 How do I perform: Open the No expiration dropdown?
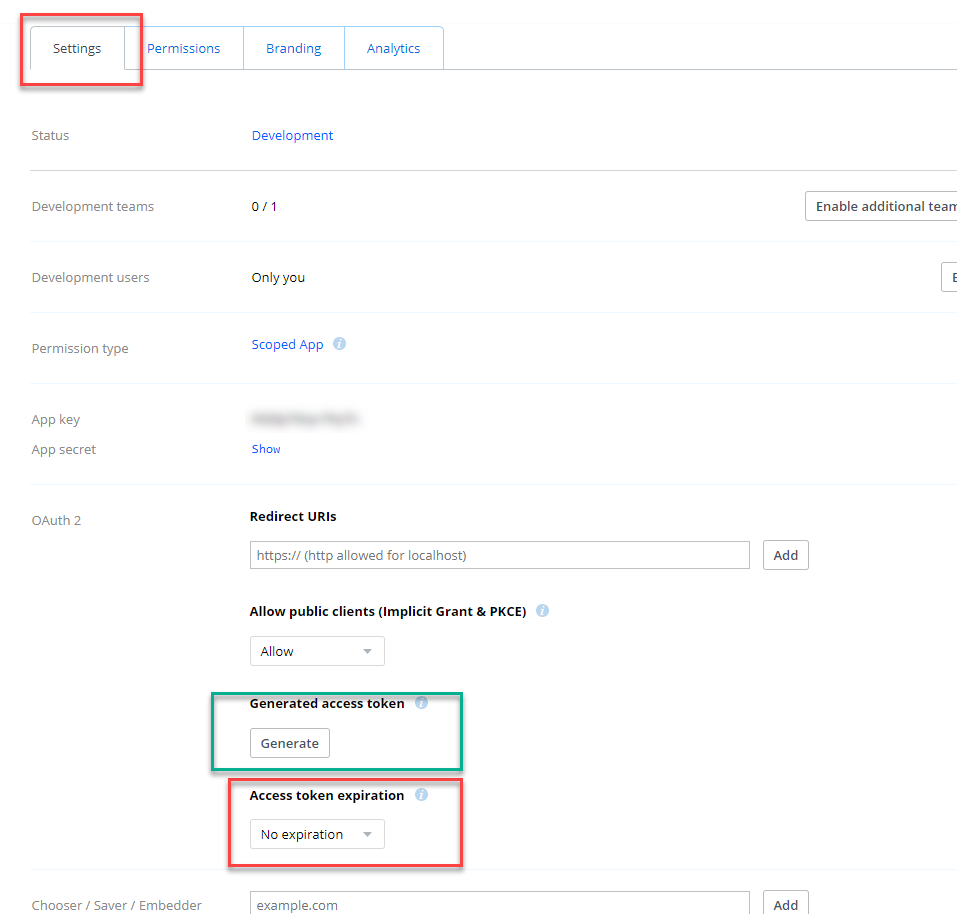317,834
